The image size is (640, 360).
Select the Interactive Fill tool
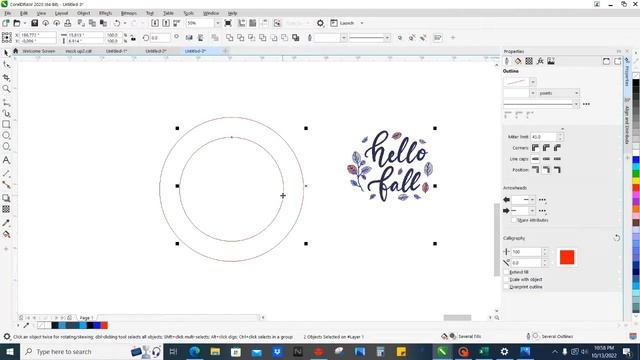click(x=6, y=234)
